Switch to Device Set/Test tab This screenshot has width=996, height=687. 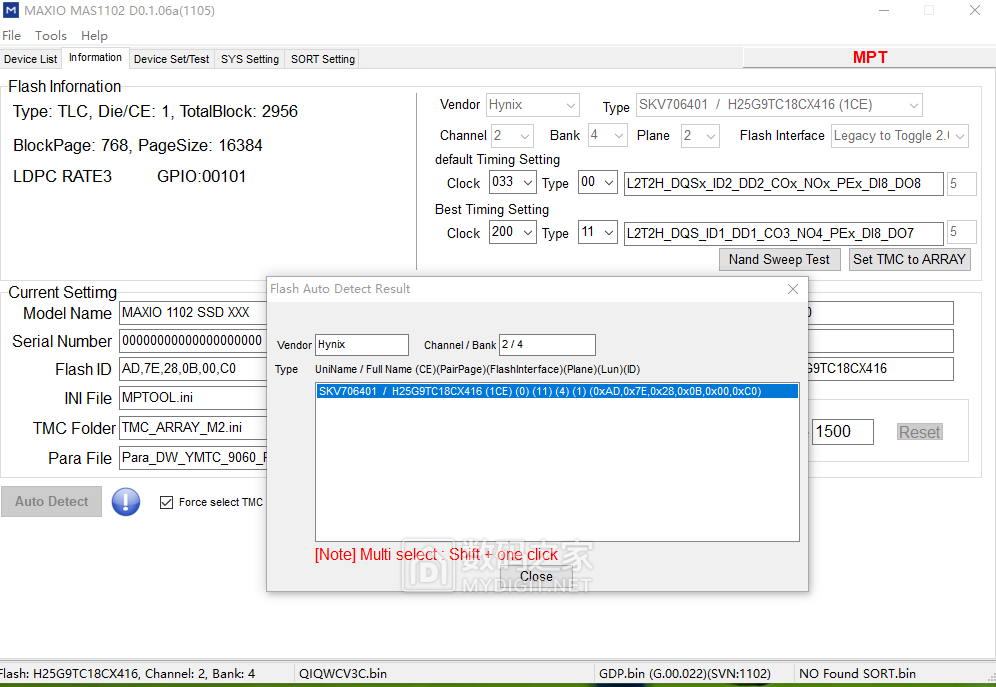[x=172, y=59]
